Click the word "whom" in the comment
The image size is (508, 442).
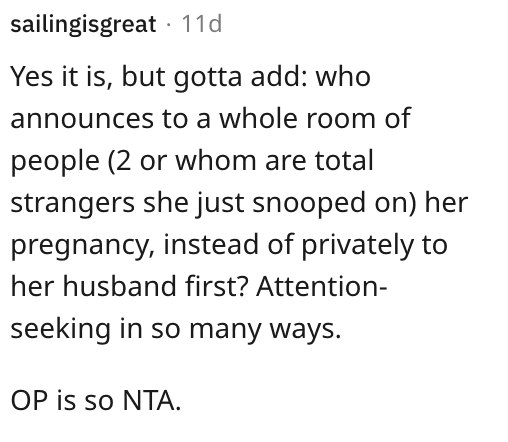(x=216, y=161)
